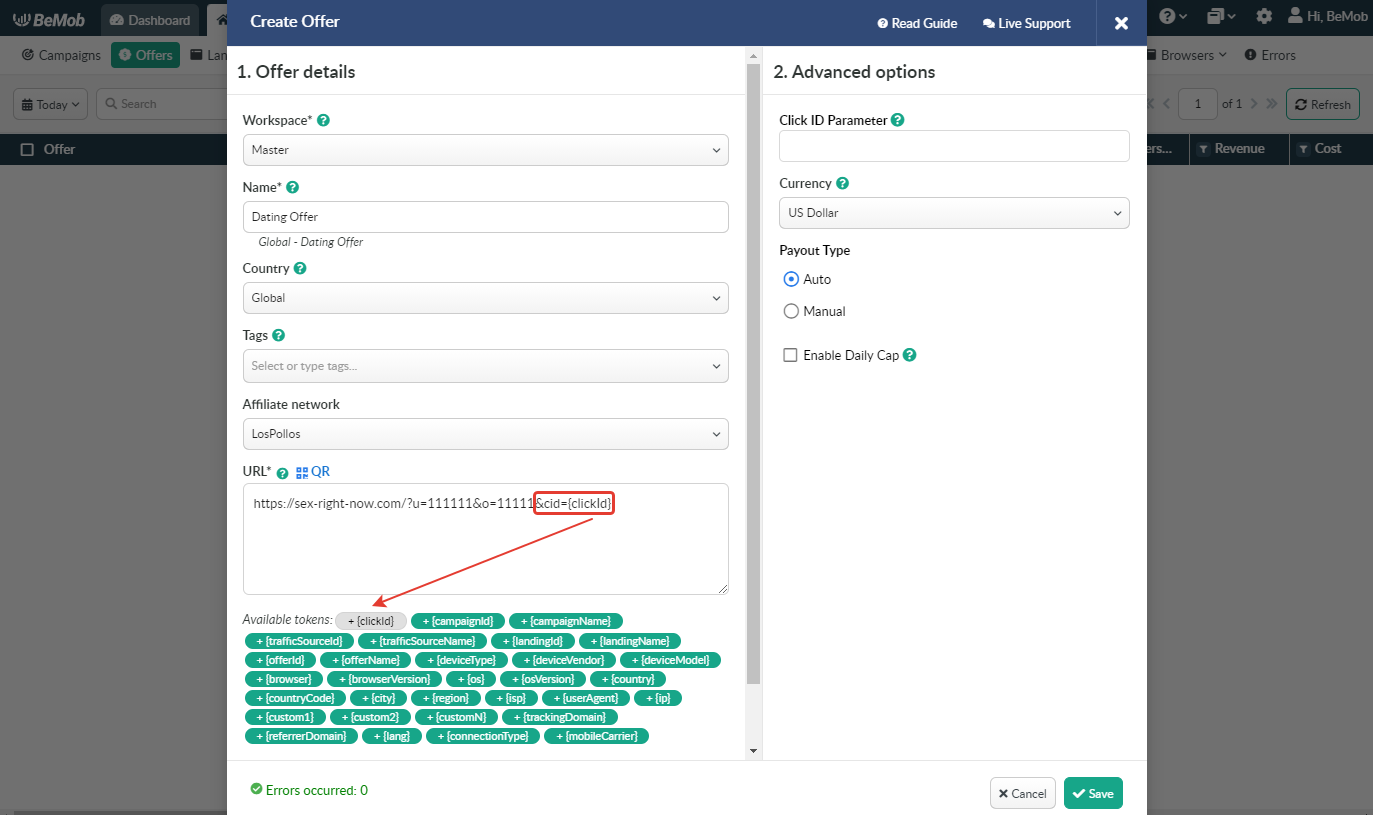The width and height of the screenshot is (1373, 815).
Task: Click the help icon next to Workspace
Action: pyautogui.click(x=323, y=120)
